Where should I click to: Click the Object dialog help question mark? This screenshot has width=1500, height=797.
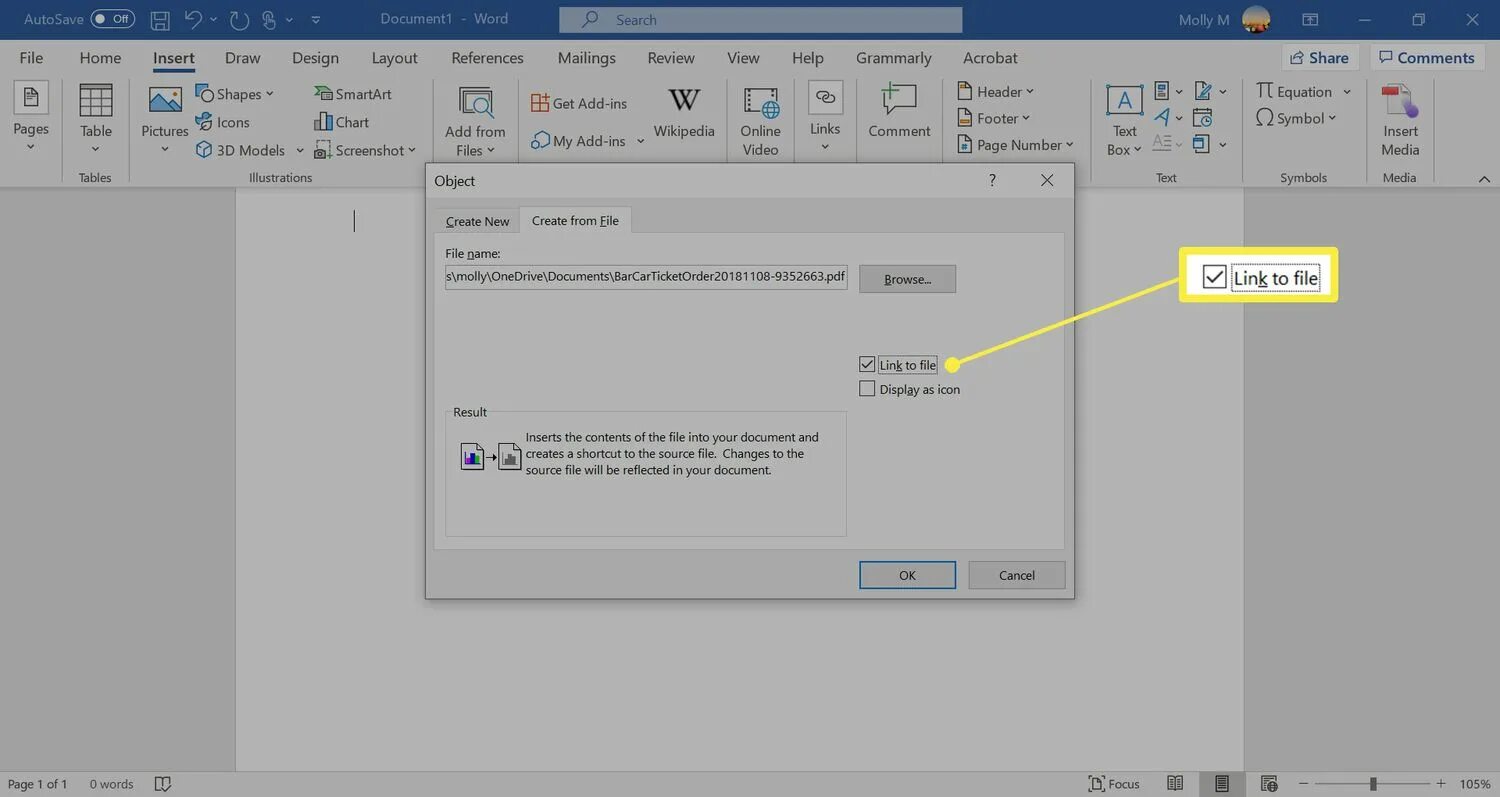[x=992, y=180]
